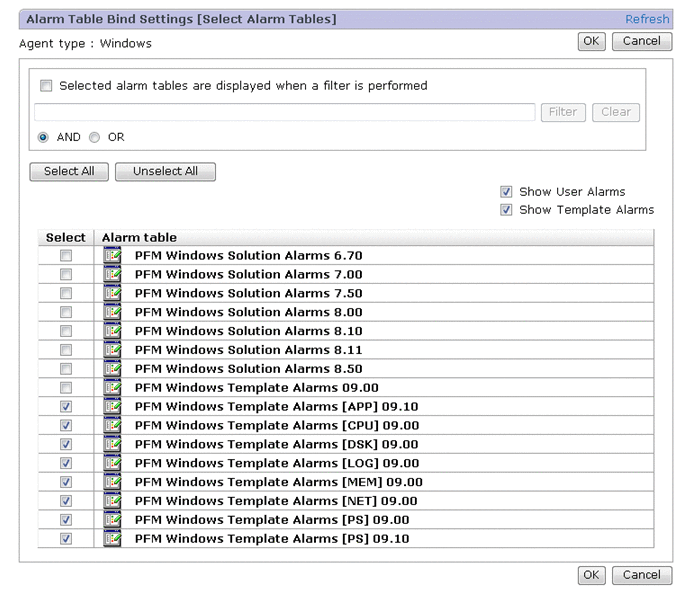685x597 pixels.
Task: Click the top Cancel button
Action: 641,41
